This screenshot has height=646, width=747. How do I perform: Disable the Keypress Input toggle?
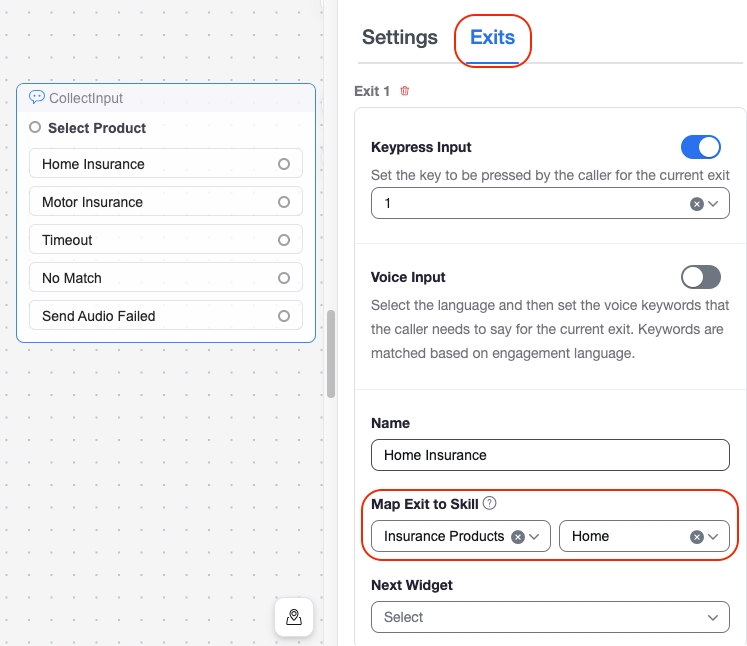[700, 148]
